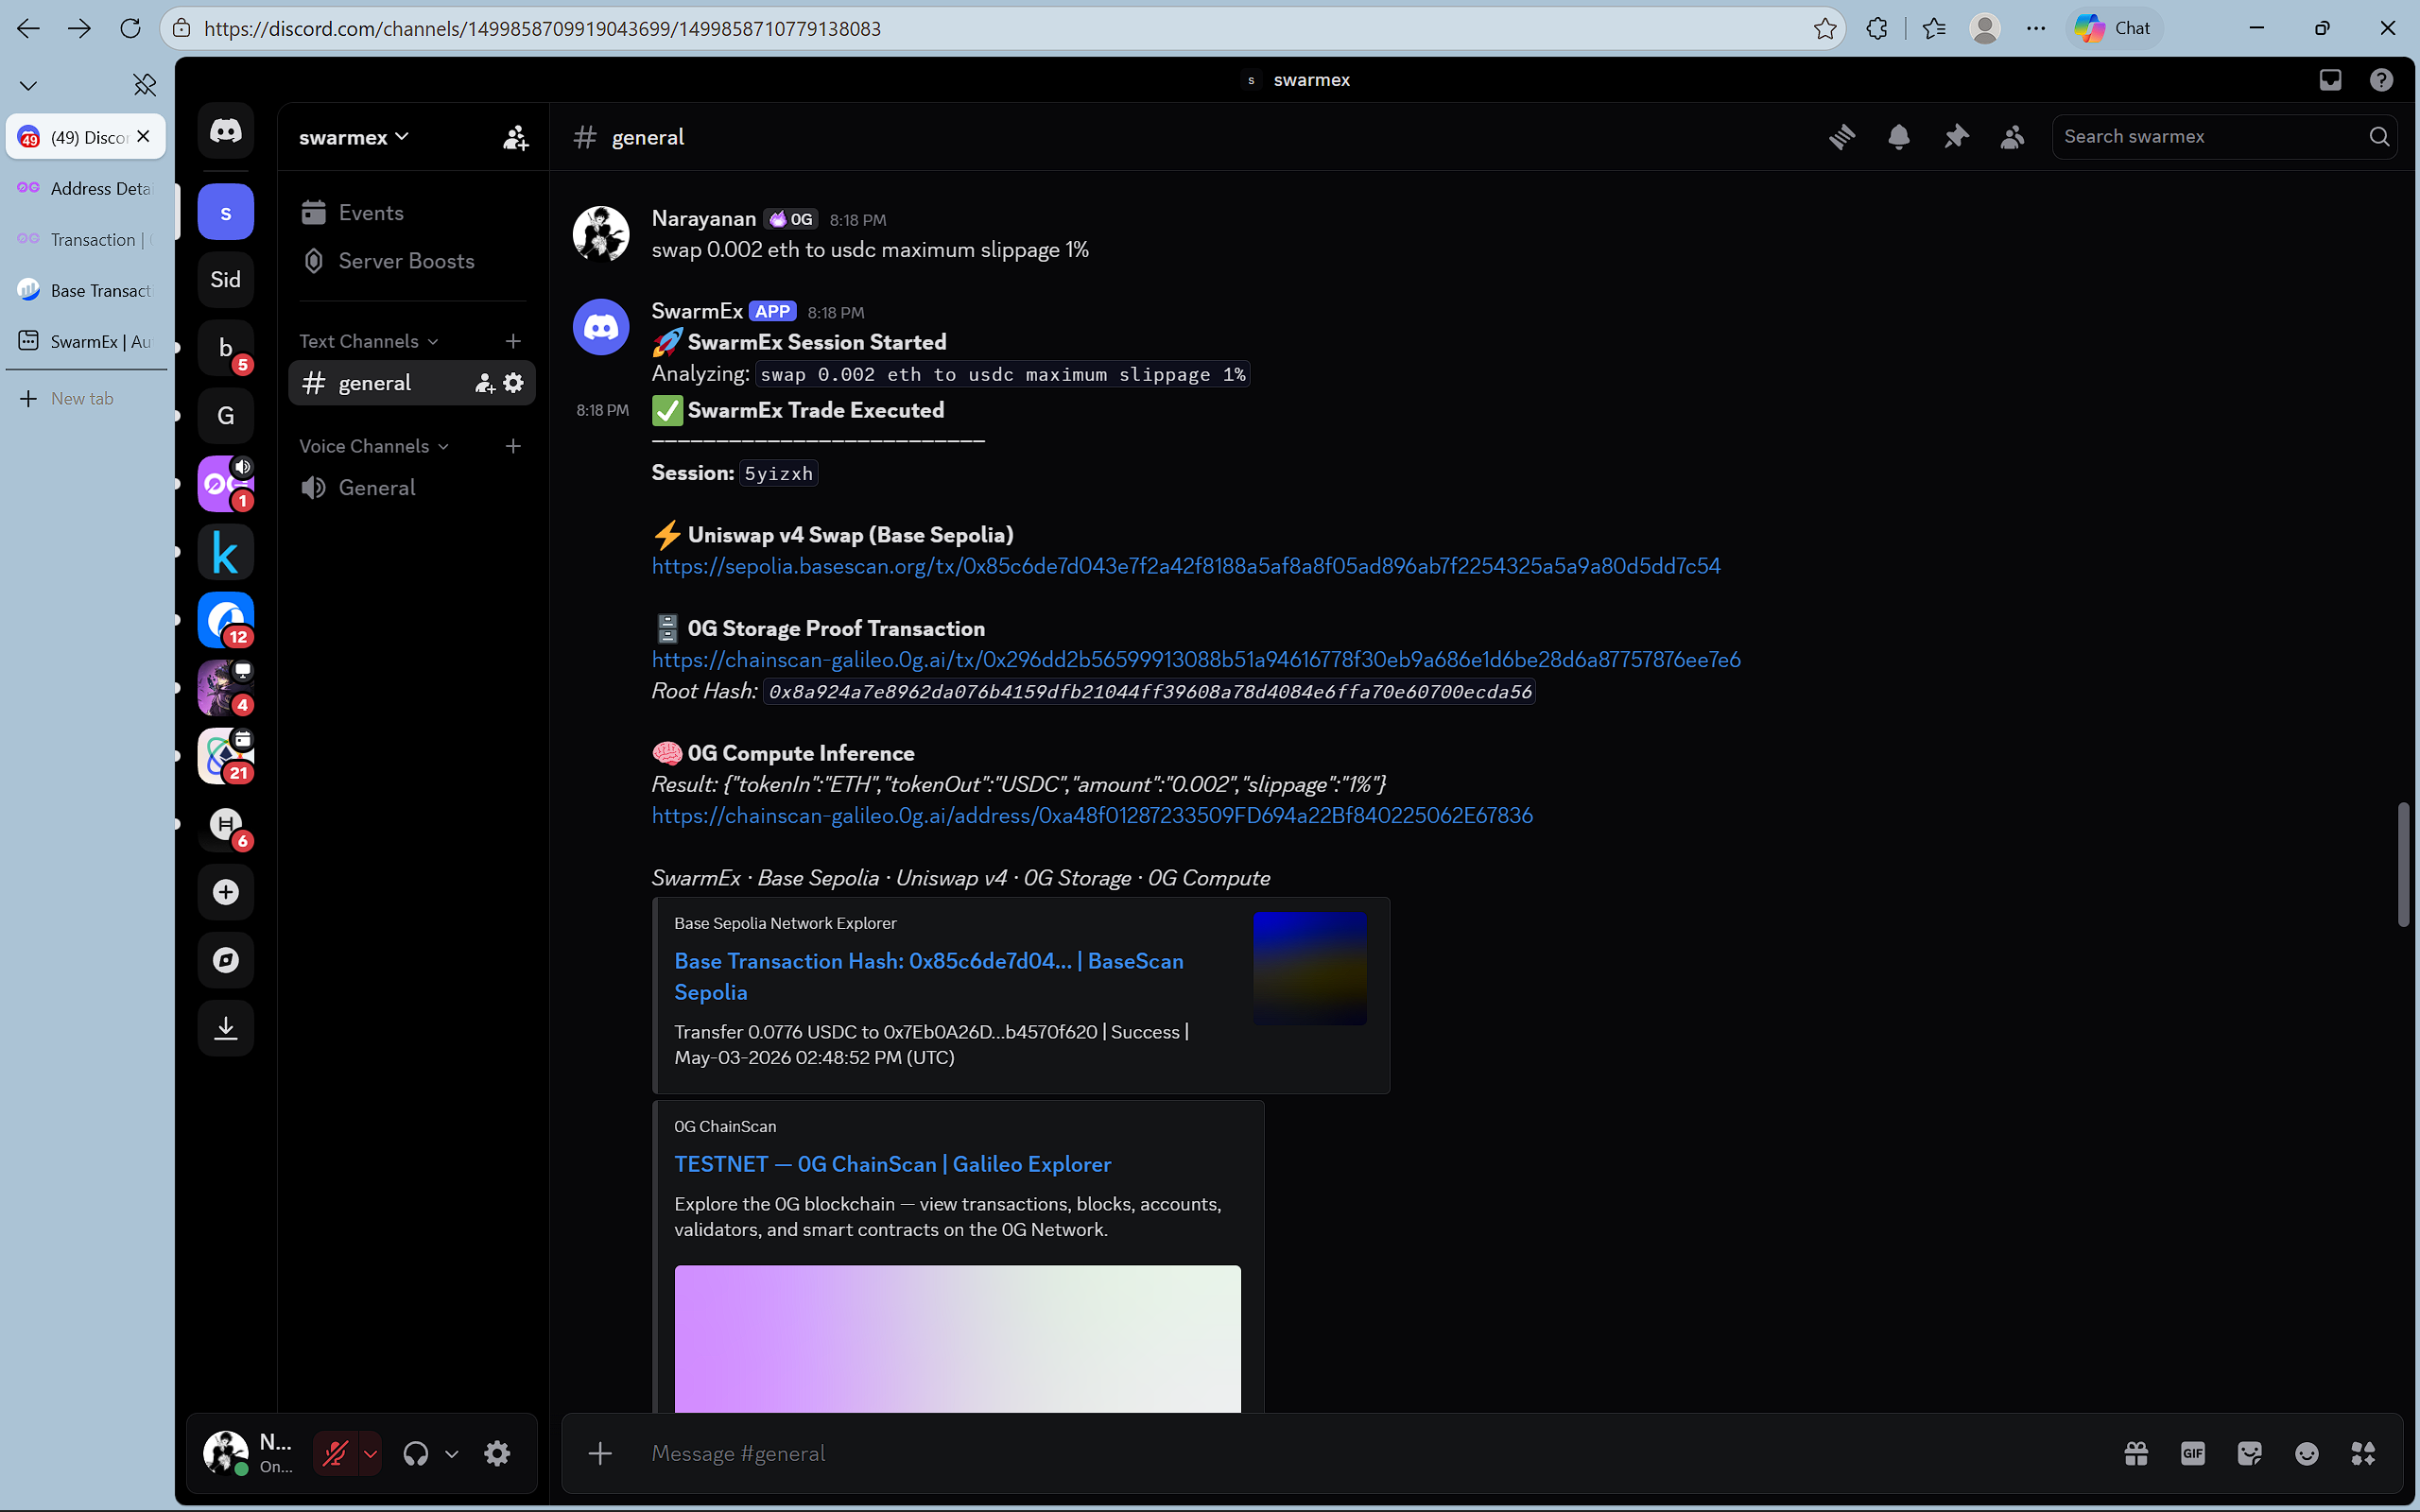This screenshot has width=2420, height=1512.
Task: Open GIF picker
Action: (x=2193, y=1453)
